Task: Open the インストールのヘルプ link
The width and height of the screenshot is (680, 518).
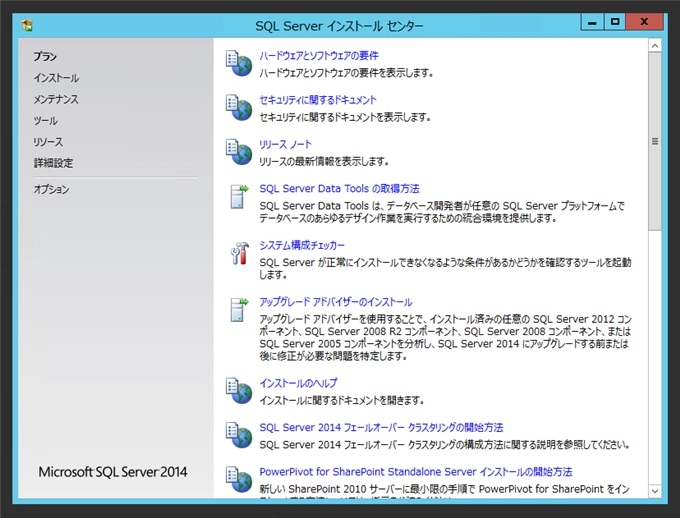Action: click(298, 383)
